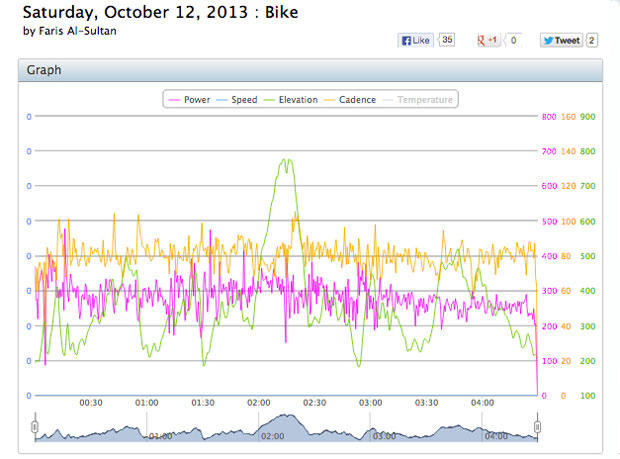
Task: Click navigator timeline at 02:00 mark
Action: point(272,437)
